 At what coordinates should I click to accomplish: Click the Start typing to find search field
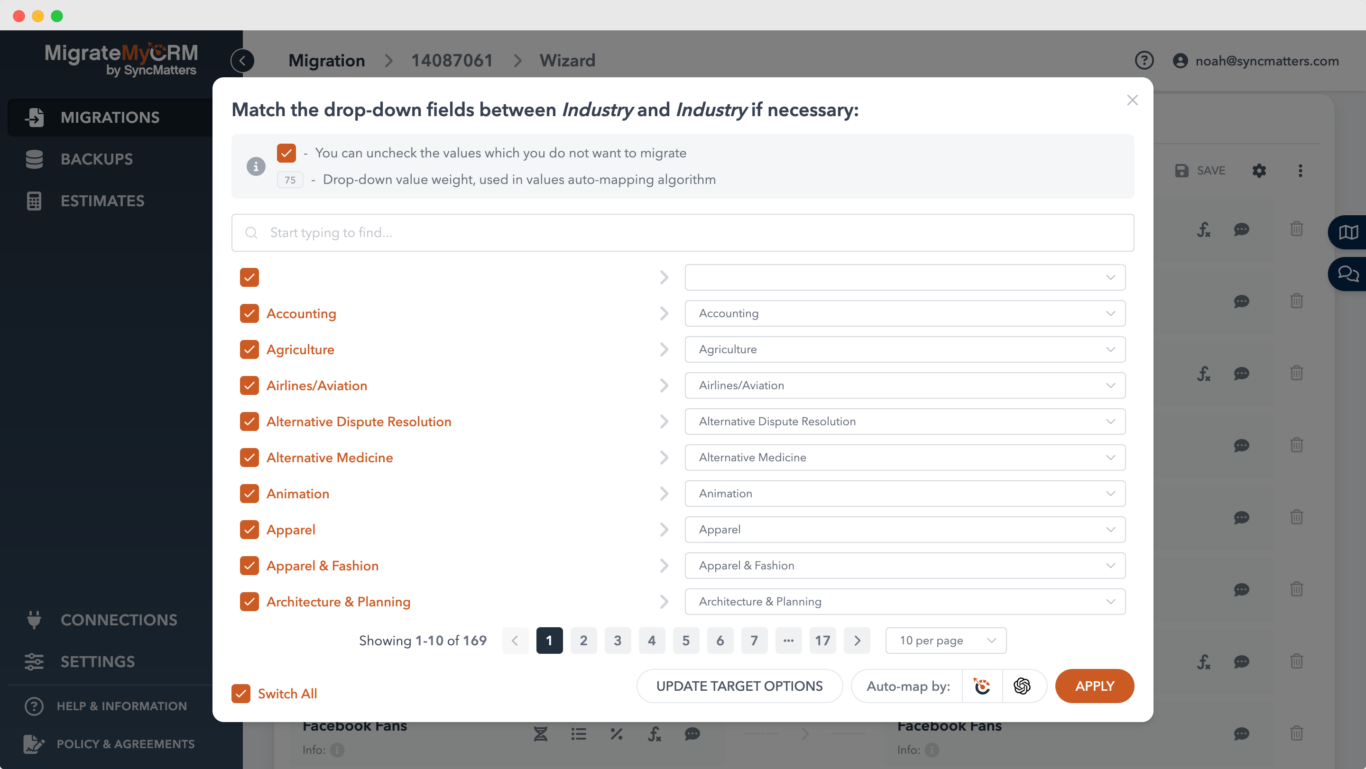pos(683,232)
